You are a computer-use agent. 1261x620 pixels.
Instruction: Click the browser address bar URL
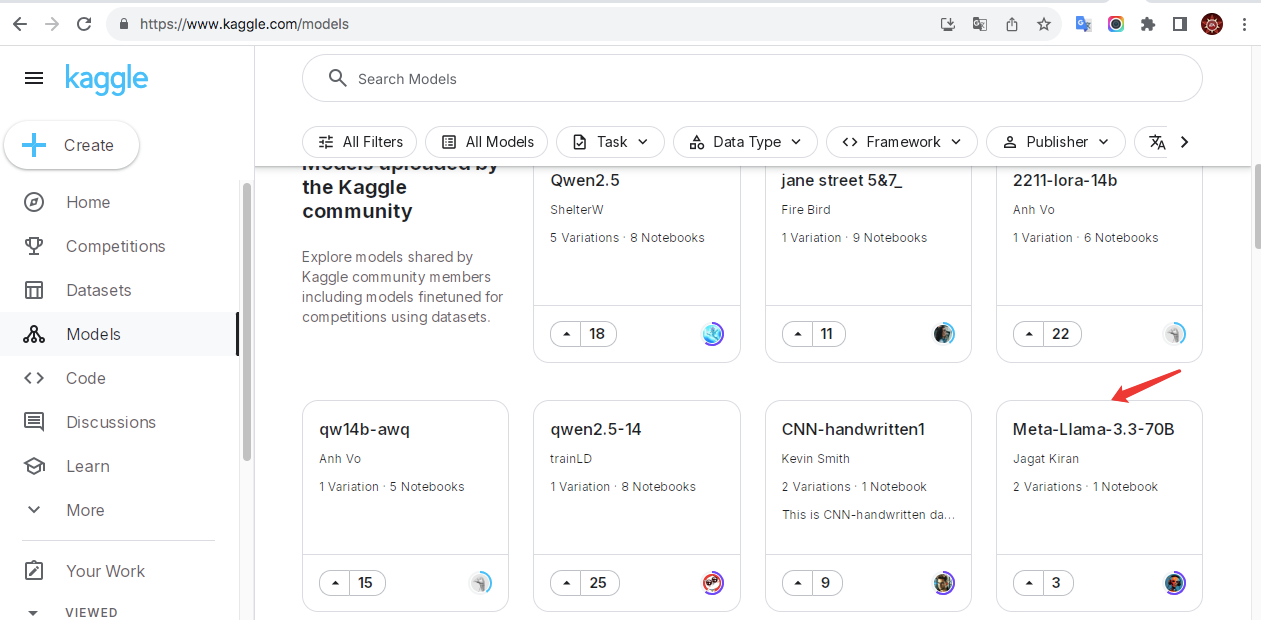click(244, 24)
